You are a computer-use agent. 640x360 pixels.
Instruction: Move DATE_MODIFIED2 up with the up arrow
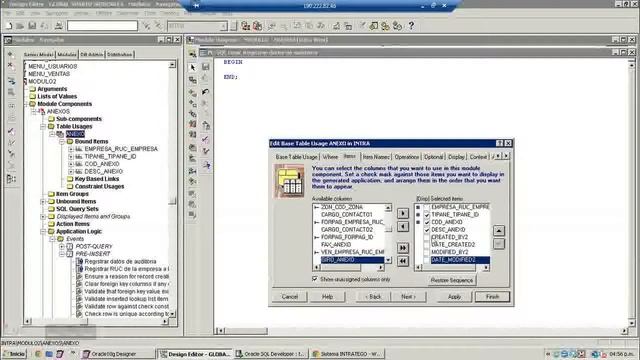tap(499, 231)
